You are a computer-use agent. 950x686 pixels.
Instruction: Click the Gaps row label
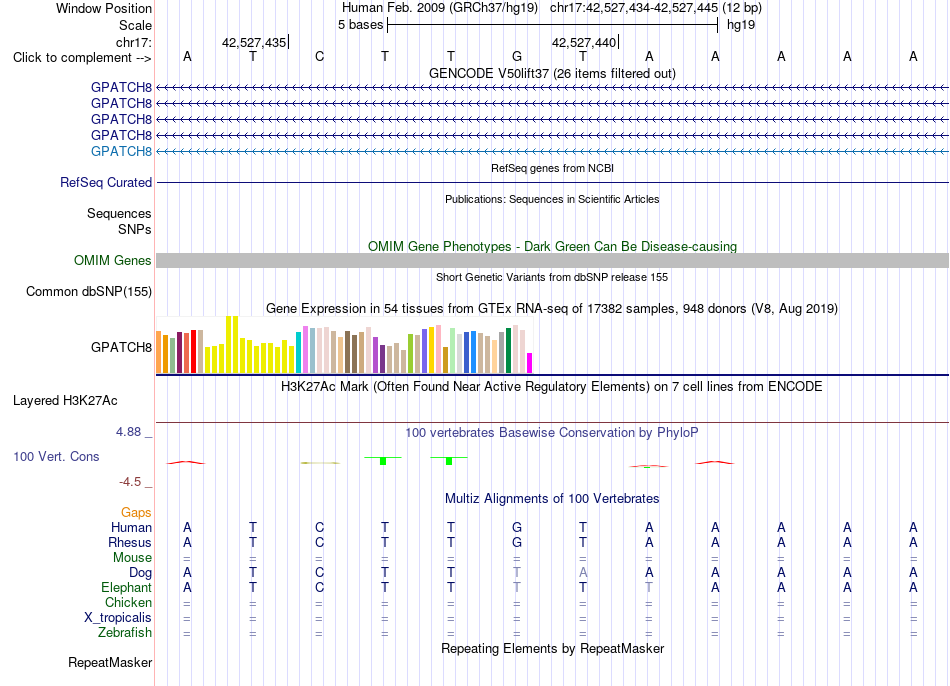tap(136, 513)
